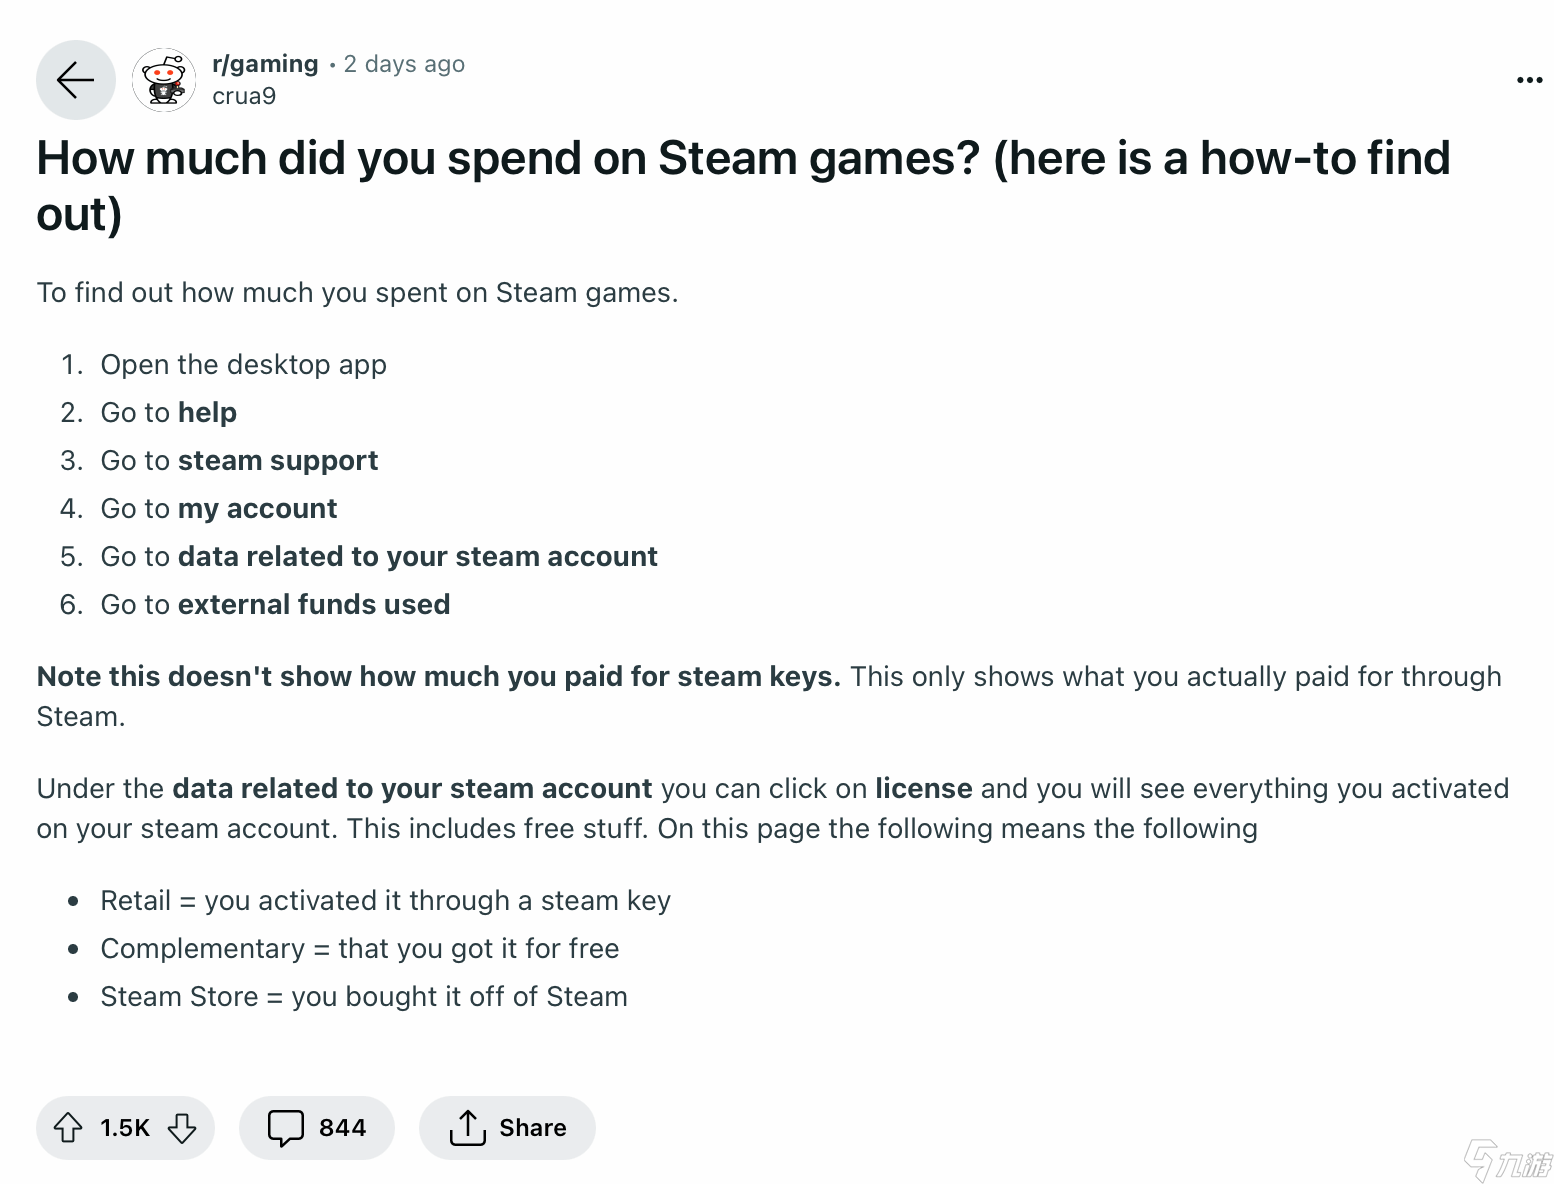Click the '2 days ago' timestamp
Image resolution: width=1554 pixels, height=1184 pixels.
click(404, 64)
